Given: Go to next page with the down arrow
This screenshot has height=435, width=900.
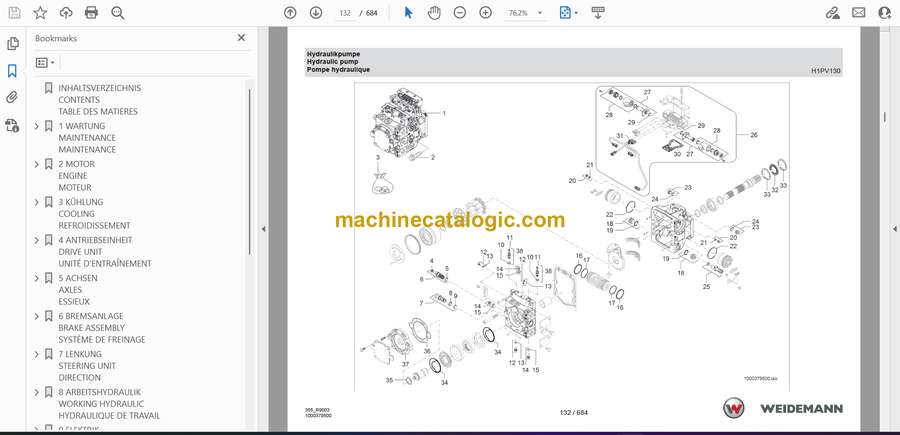Looking at the screenshot, I should tap(316, 13).
